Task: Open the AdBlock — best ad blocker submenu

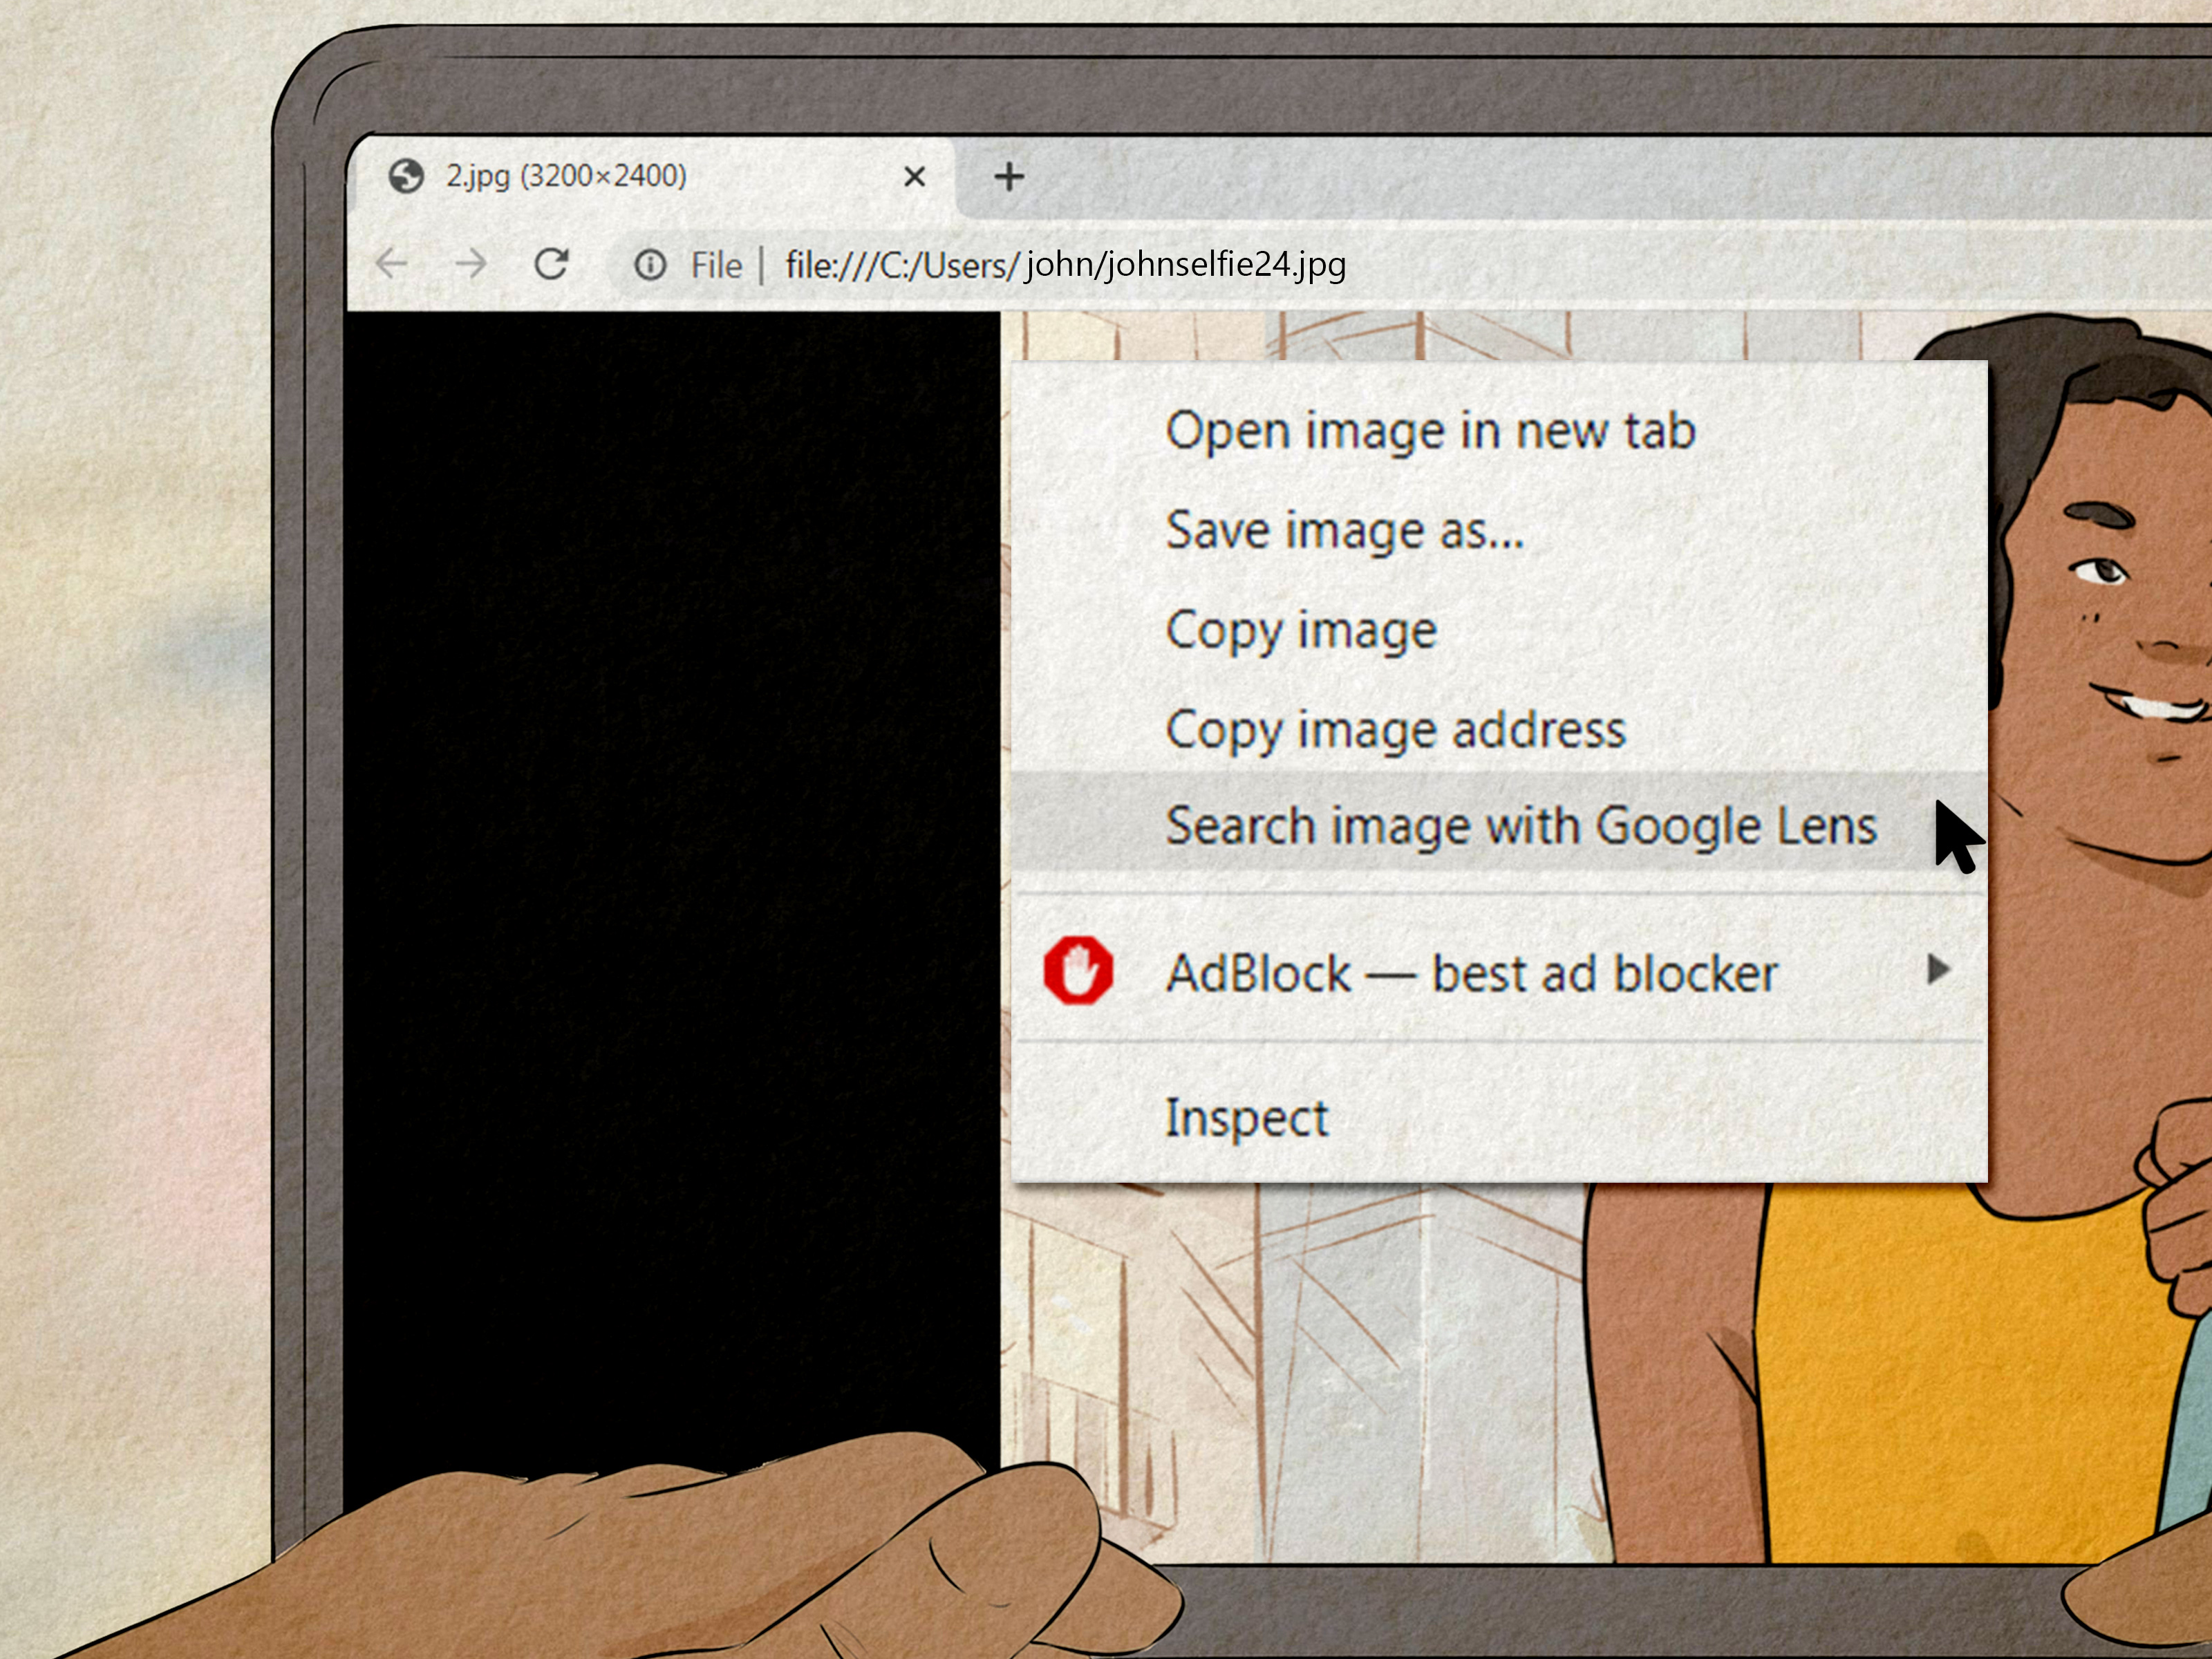Action: point(1474,972)
